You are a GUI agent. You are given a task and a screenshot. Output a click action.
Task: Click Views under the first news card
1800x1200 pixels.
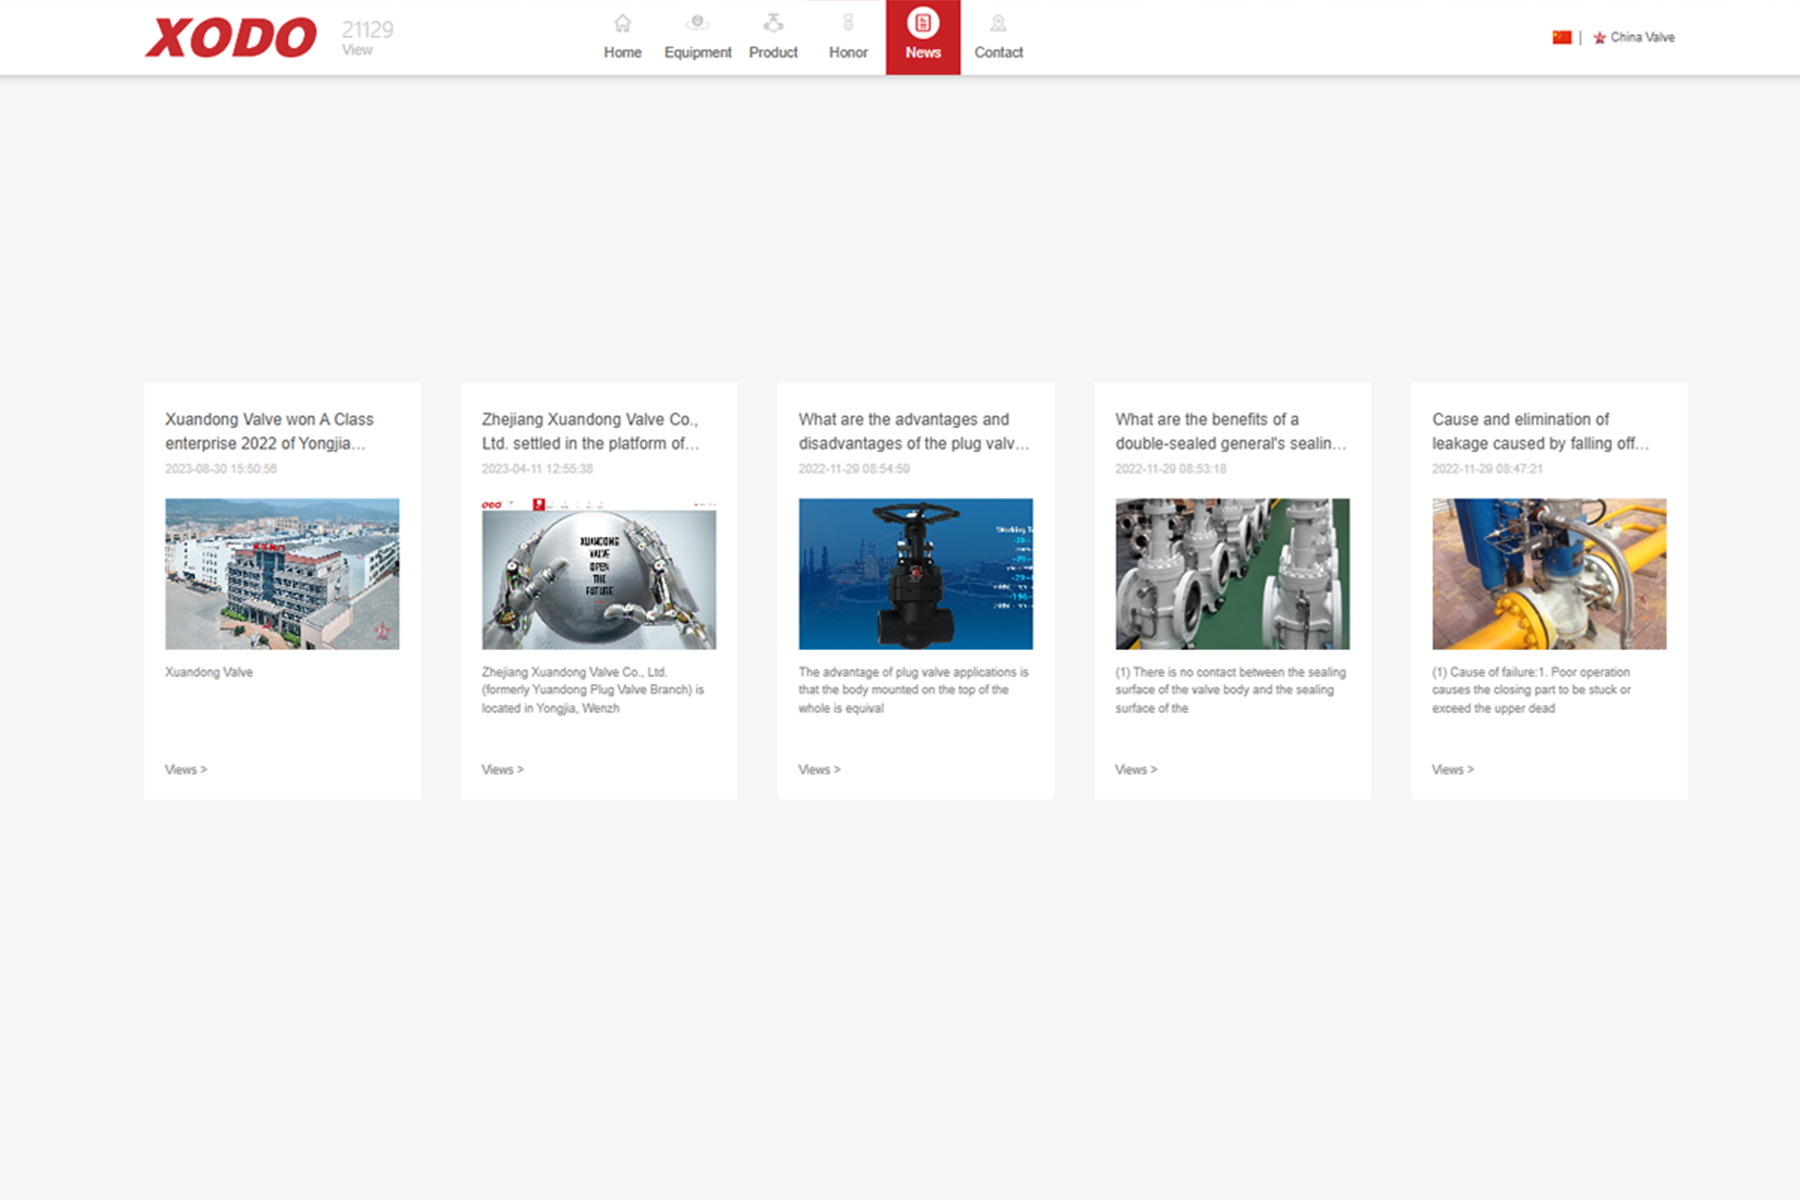[x=185, y=769]
